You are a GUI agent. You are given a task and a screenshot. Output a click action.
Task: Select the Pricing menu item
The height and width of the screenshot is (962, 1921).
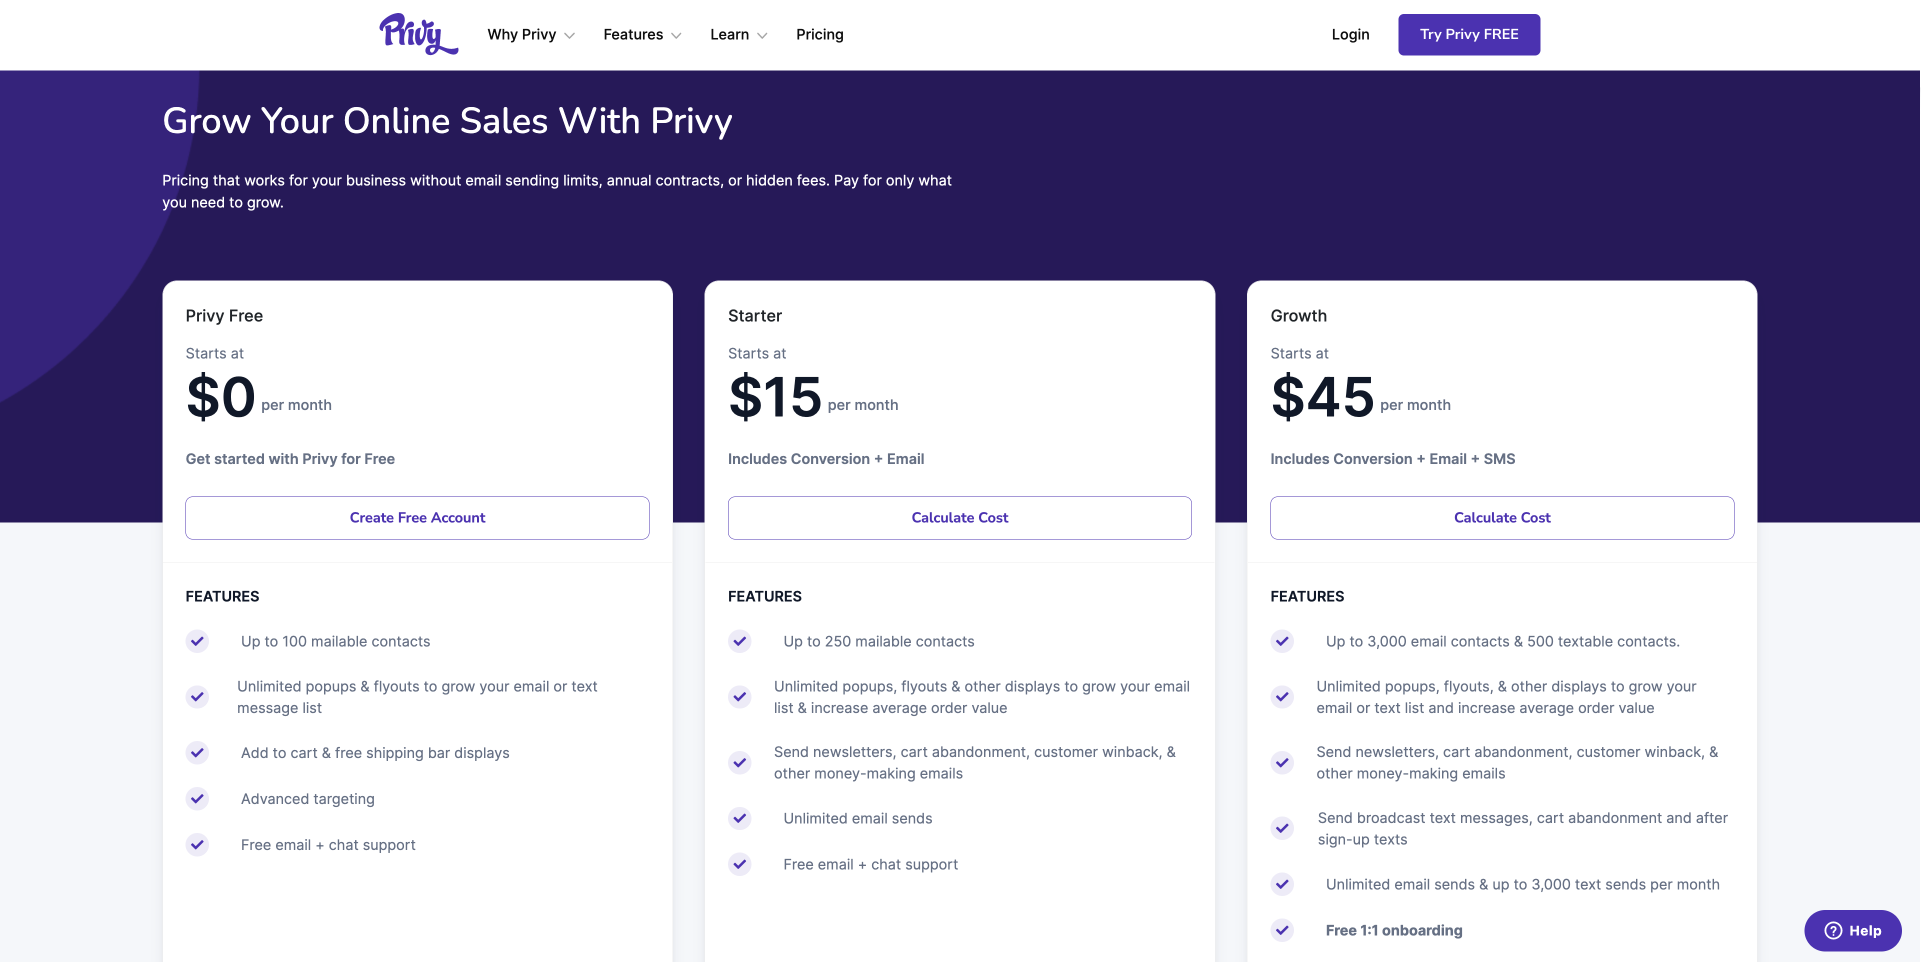819,34
